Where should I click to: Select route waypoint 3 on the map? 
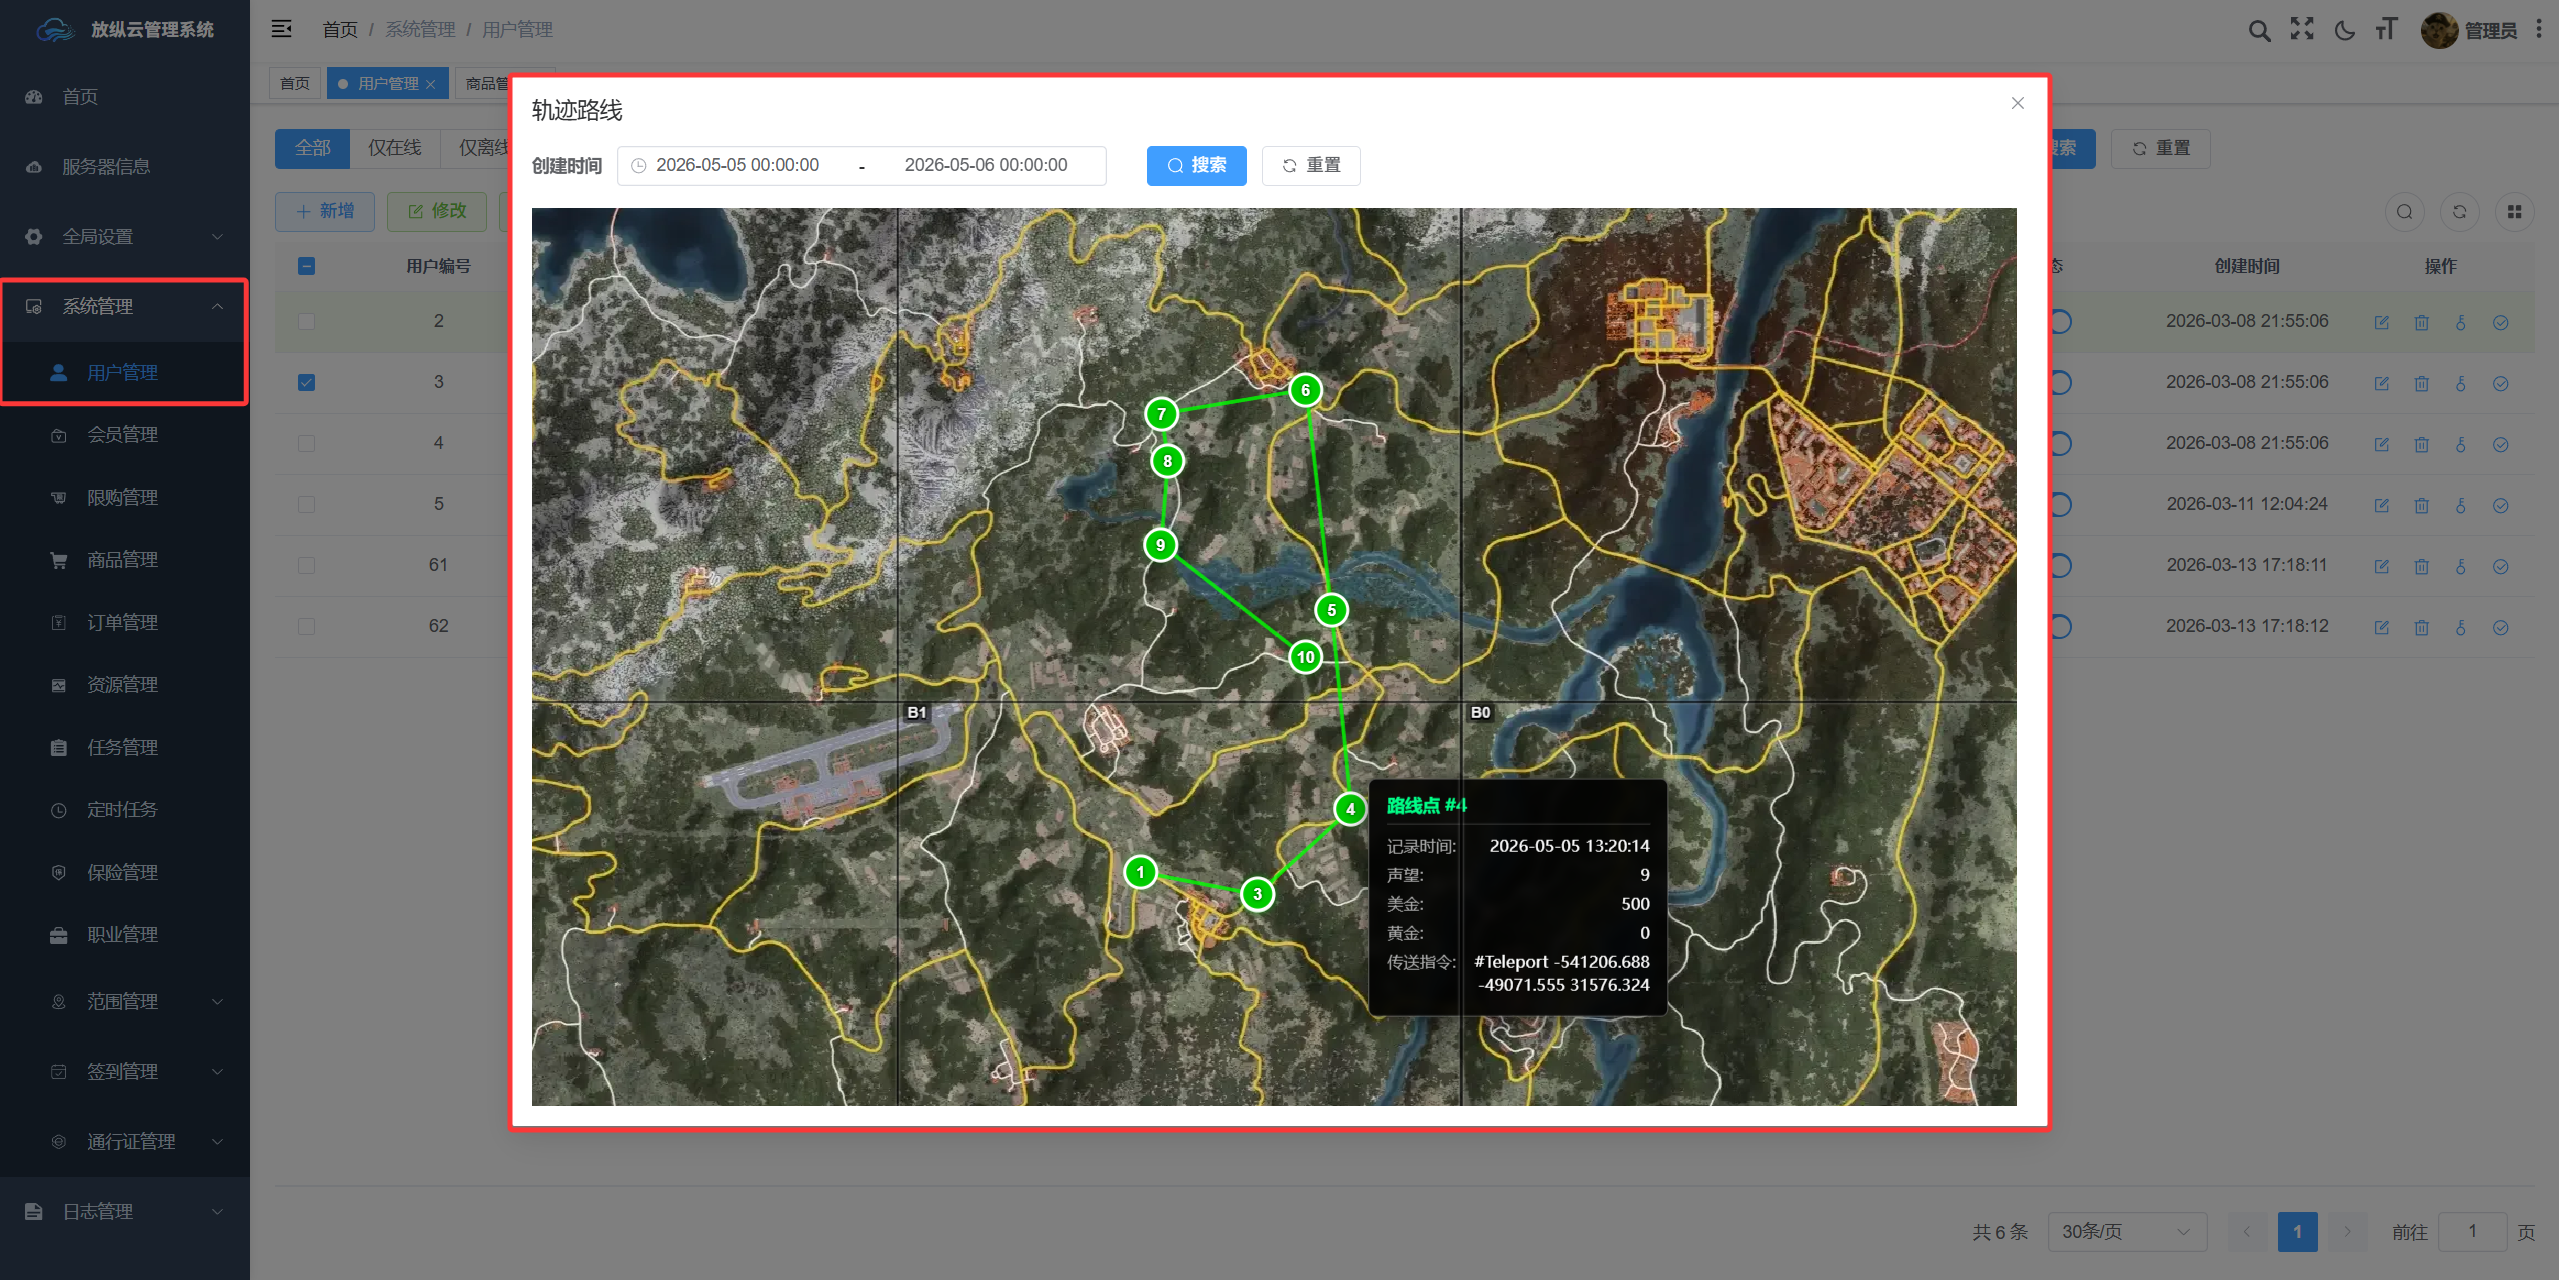click(x=1257, y=894)
